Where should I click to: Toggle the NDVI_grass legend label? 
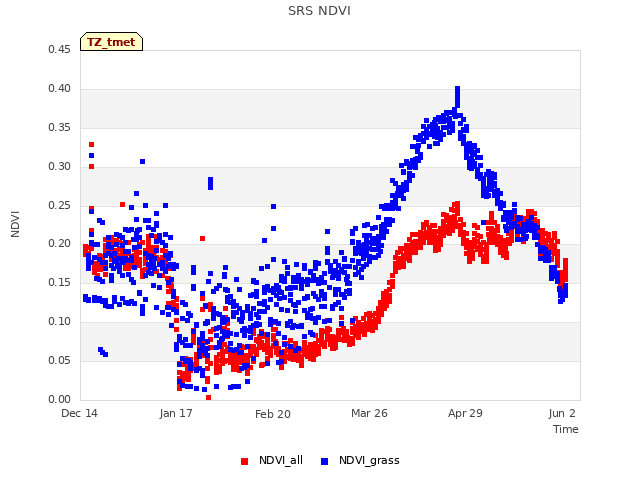tap(369, 460)
